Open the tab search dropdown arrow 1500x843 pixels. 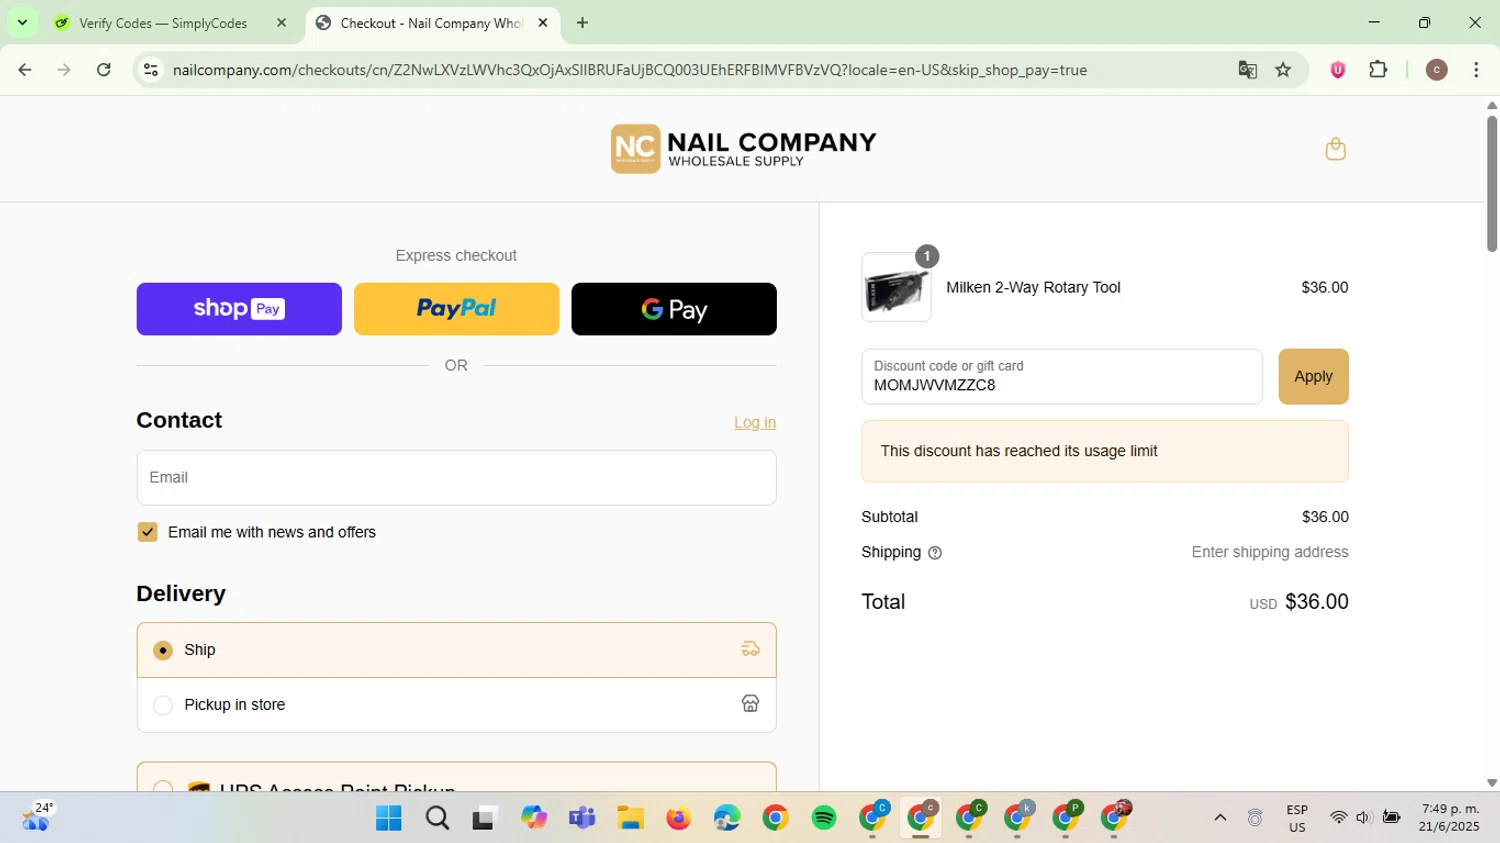click(22, 23)
